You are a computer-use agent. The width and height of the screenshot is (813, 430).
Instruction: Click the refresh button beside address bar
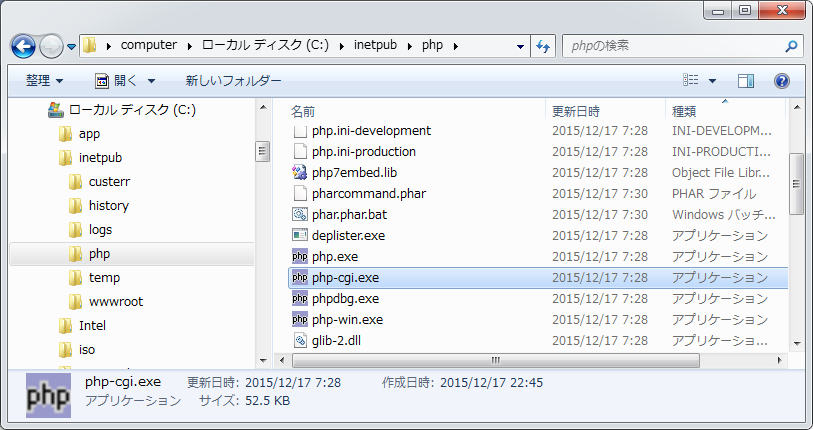click(544, 46)
